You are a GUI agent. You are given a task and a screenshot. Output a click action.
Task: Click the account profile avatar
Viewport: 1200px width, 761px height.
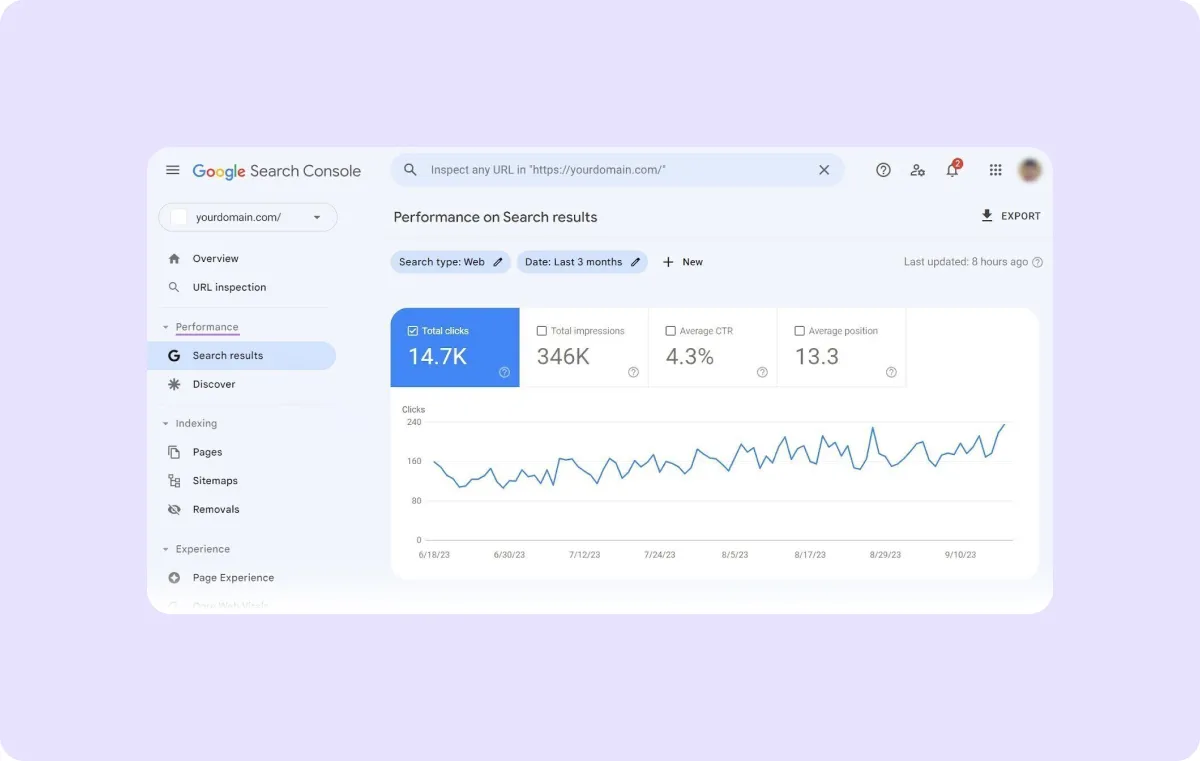[x=1030, y=170]
